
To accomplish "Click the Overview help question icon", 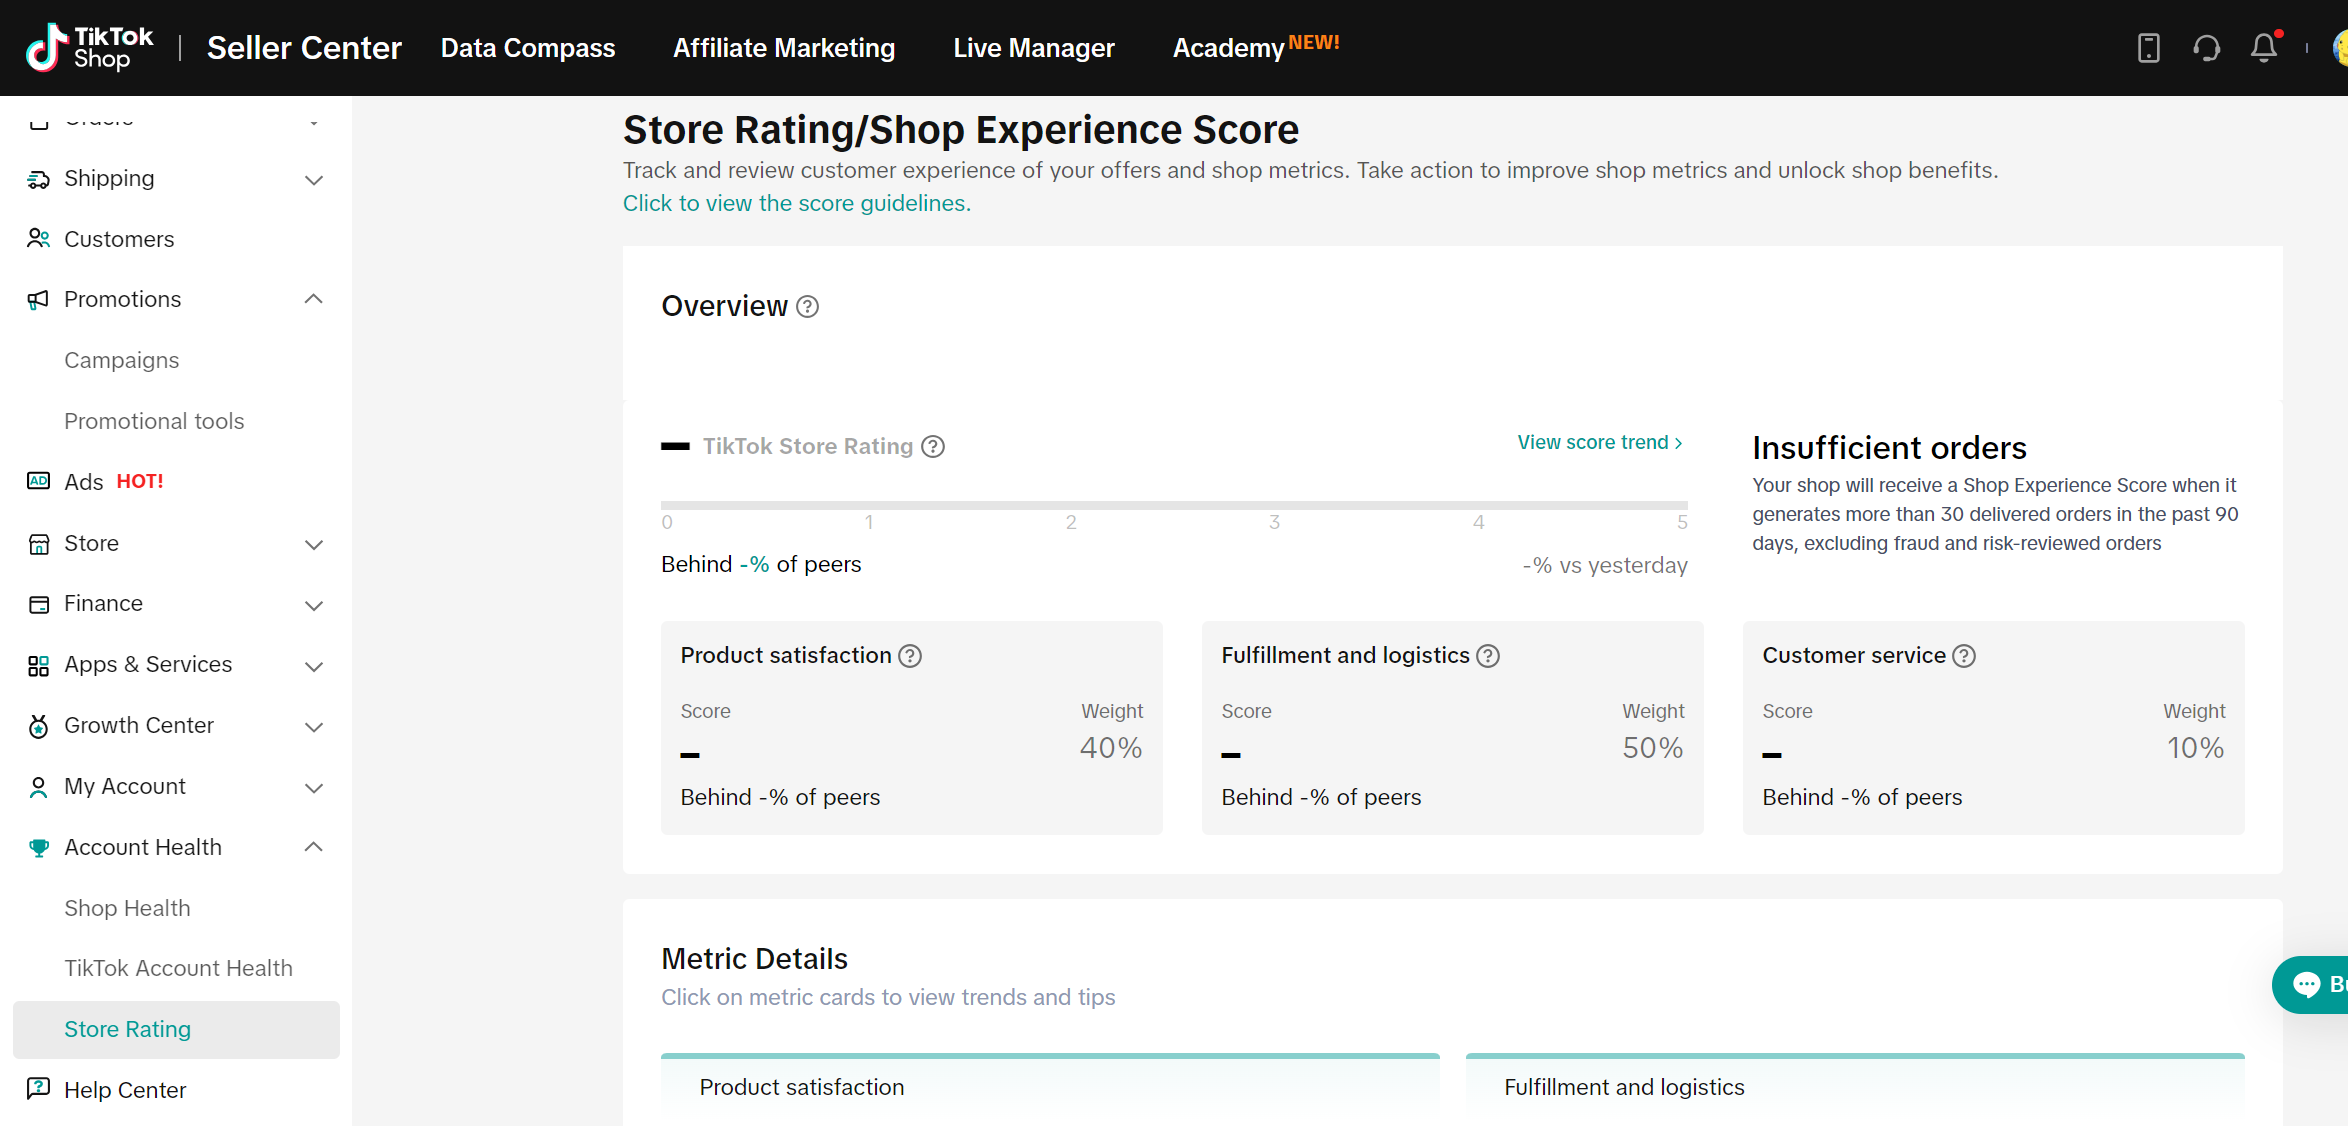I will (807, 307).
